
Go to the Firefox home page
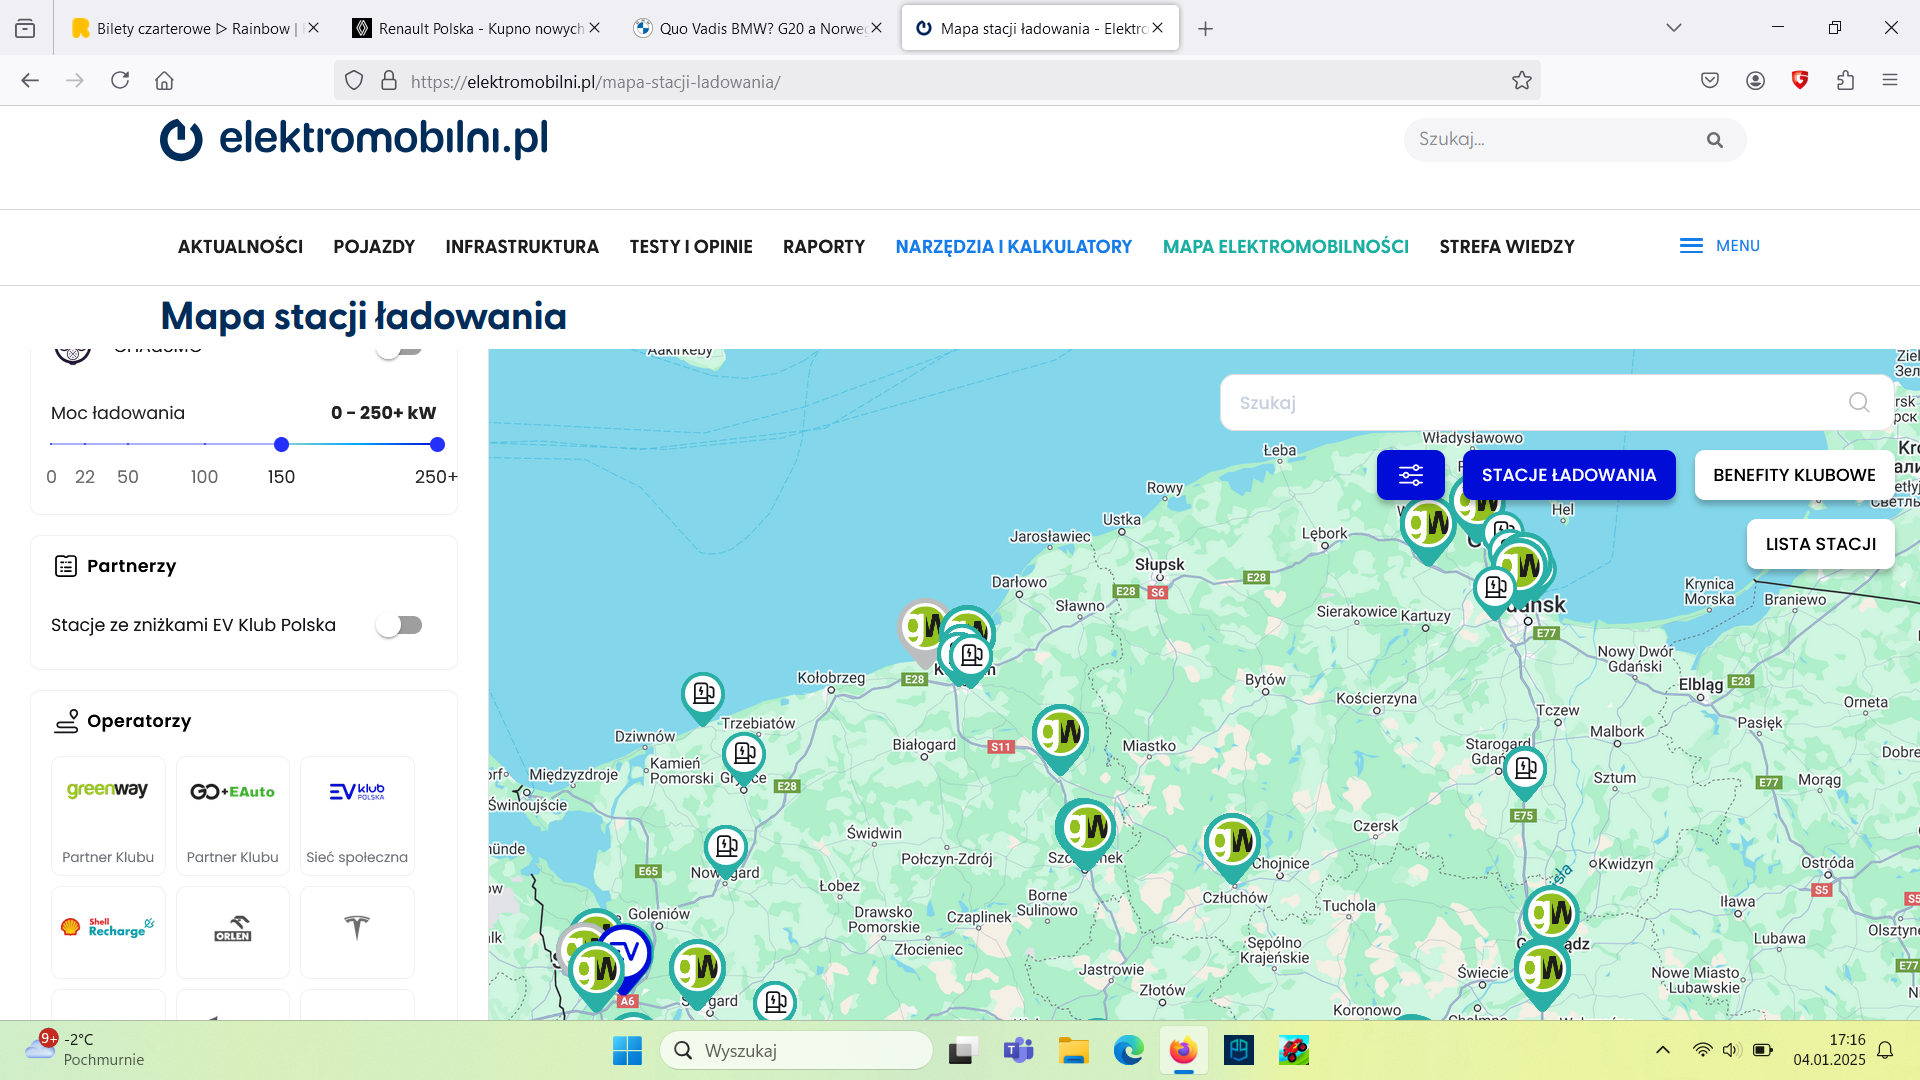[x=164, y=81]
